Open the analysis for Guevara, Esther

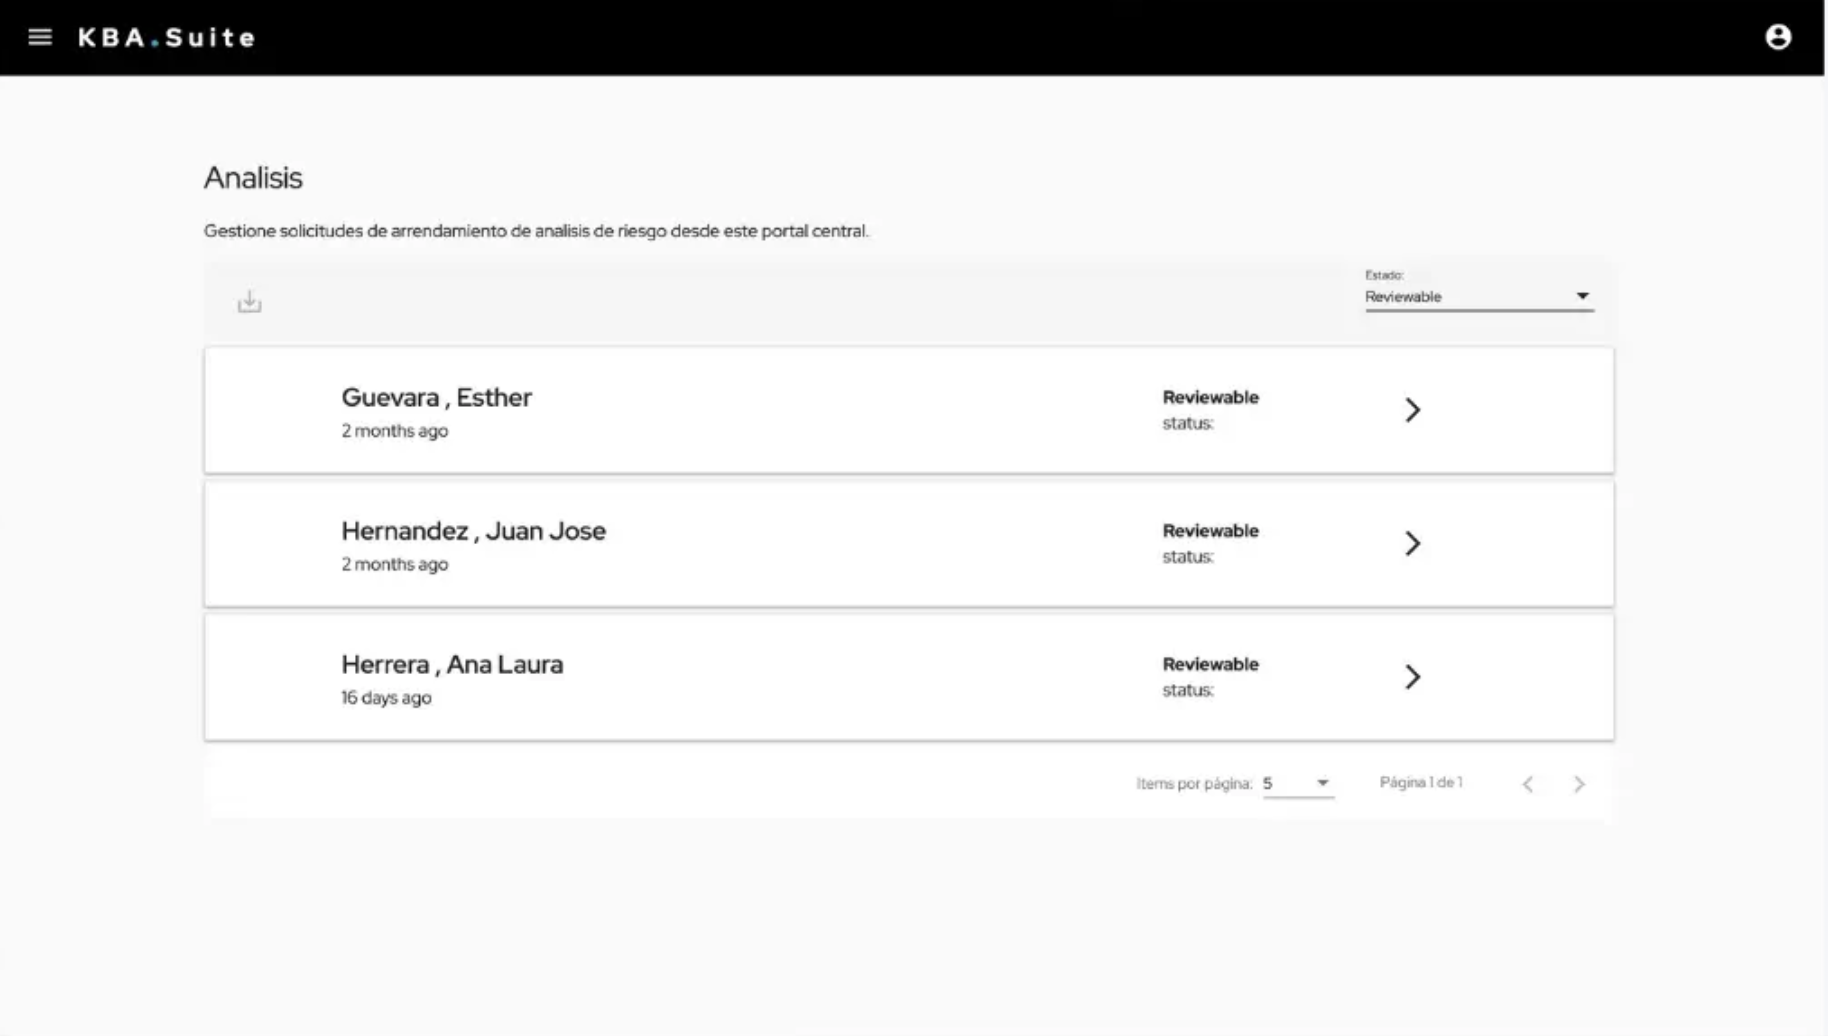[x=1413, y=410]
